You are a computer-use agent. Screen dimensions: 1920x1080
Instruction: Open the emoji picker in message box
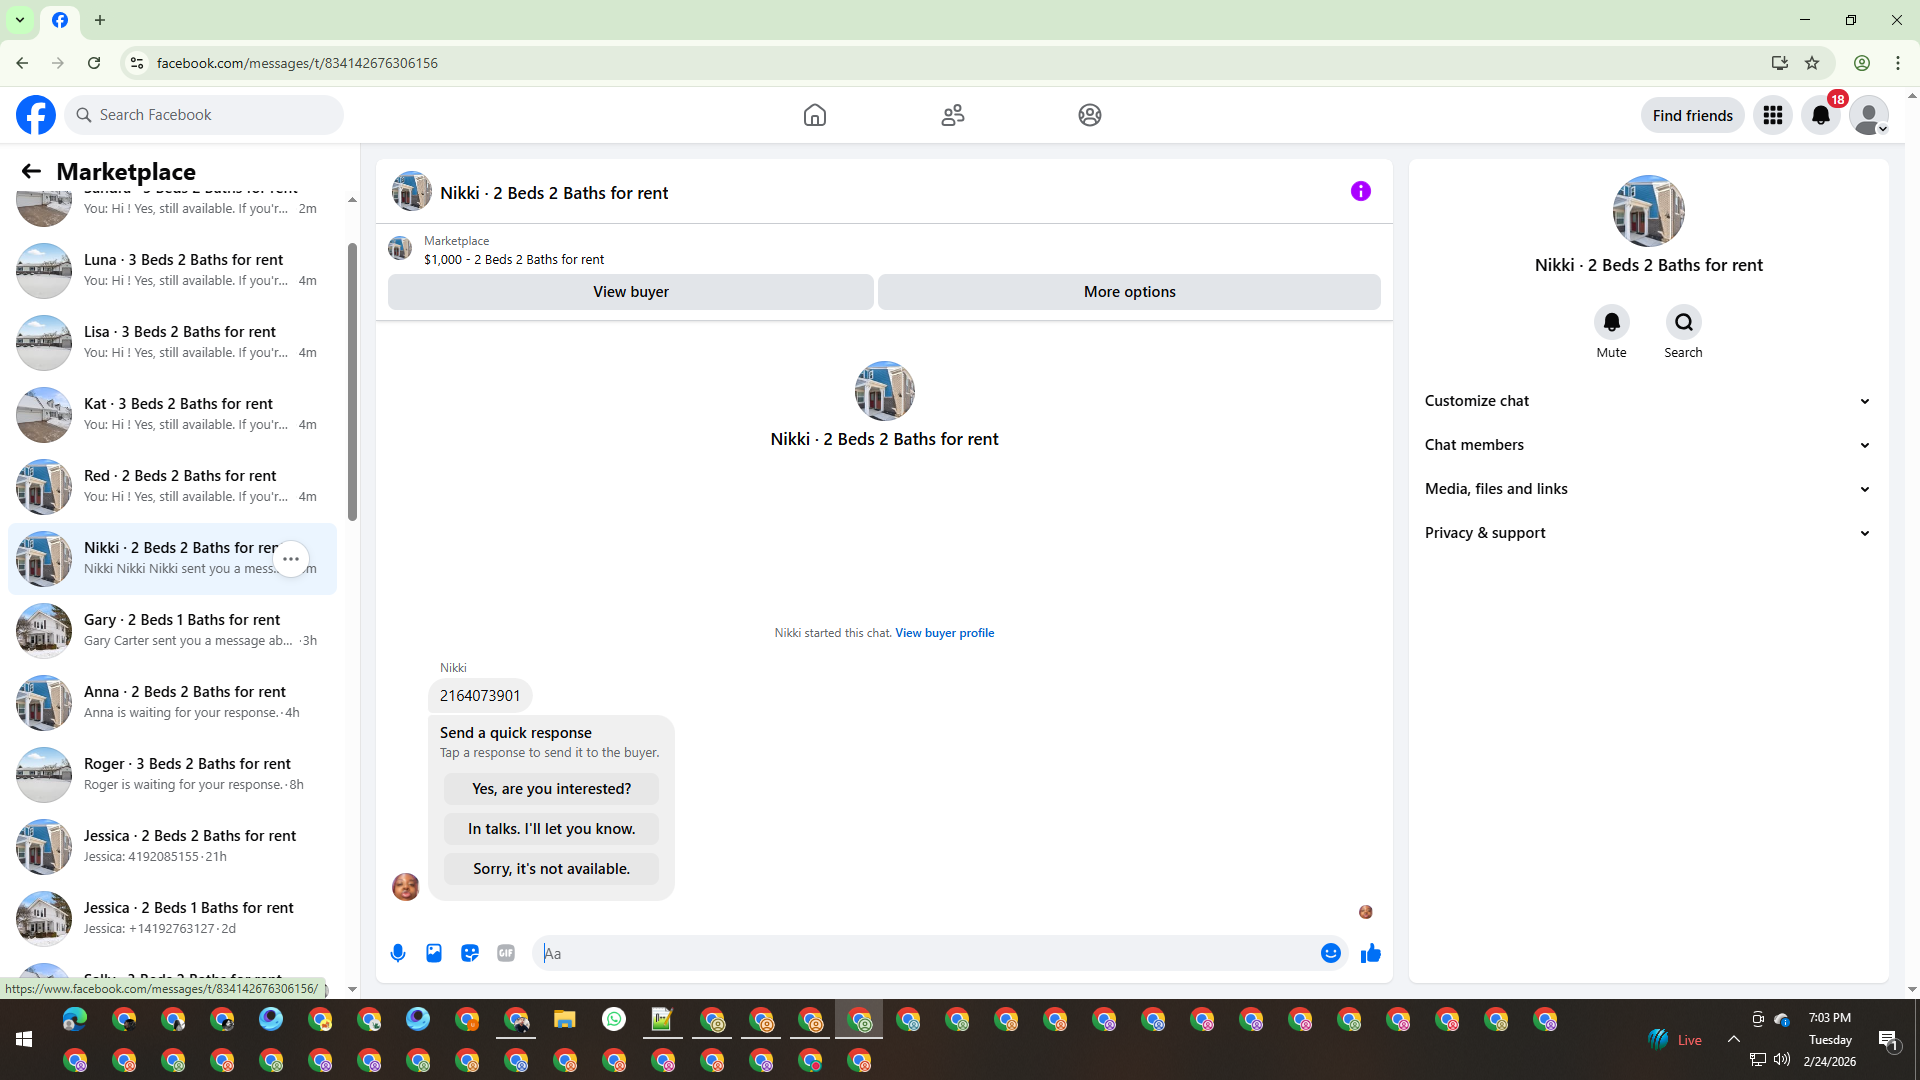[x=1330, y=953]
